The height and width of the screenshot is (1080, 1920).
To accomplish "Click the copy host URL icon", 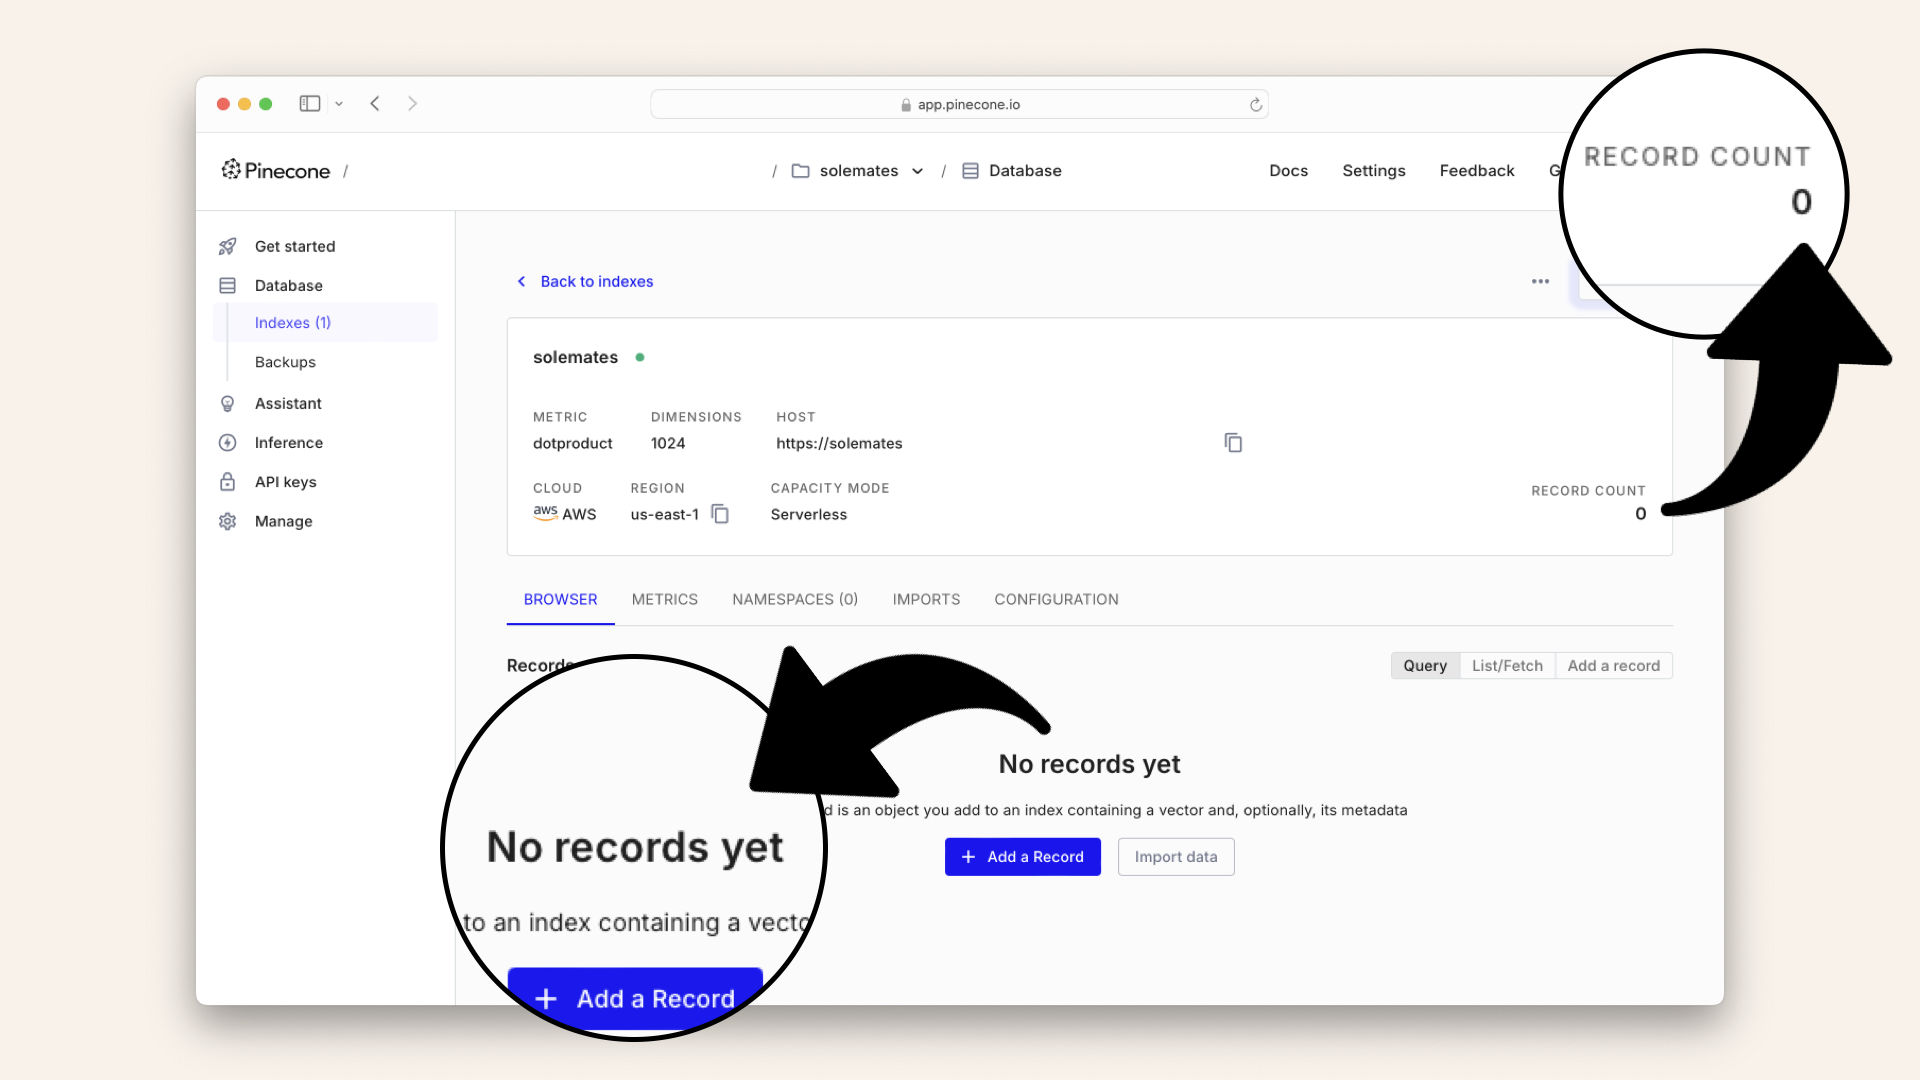I will (1233, 443).
